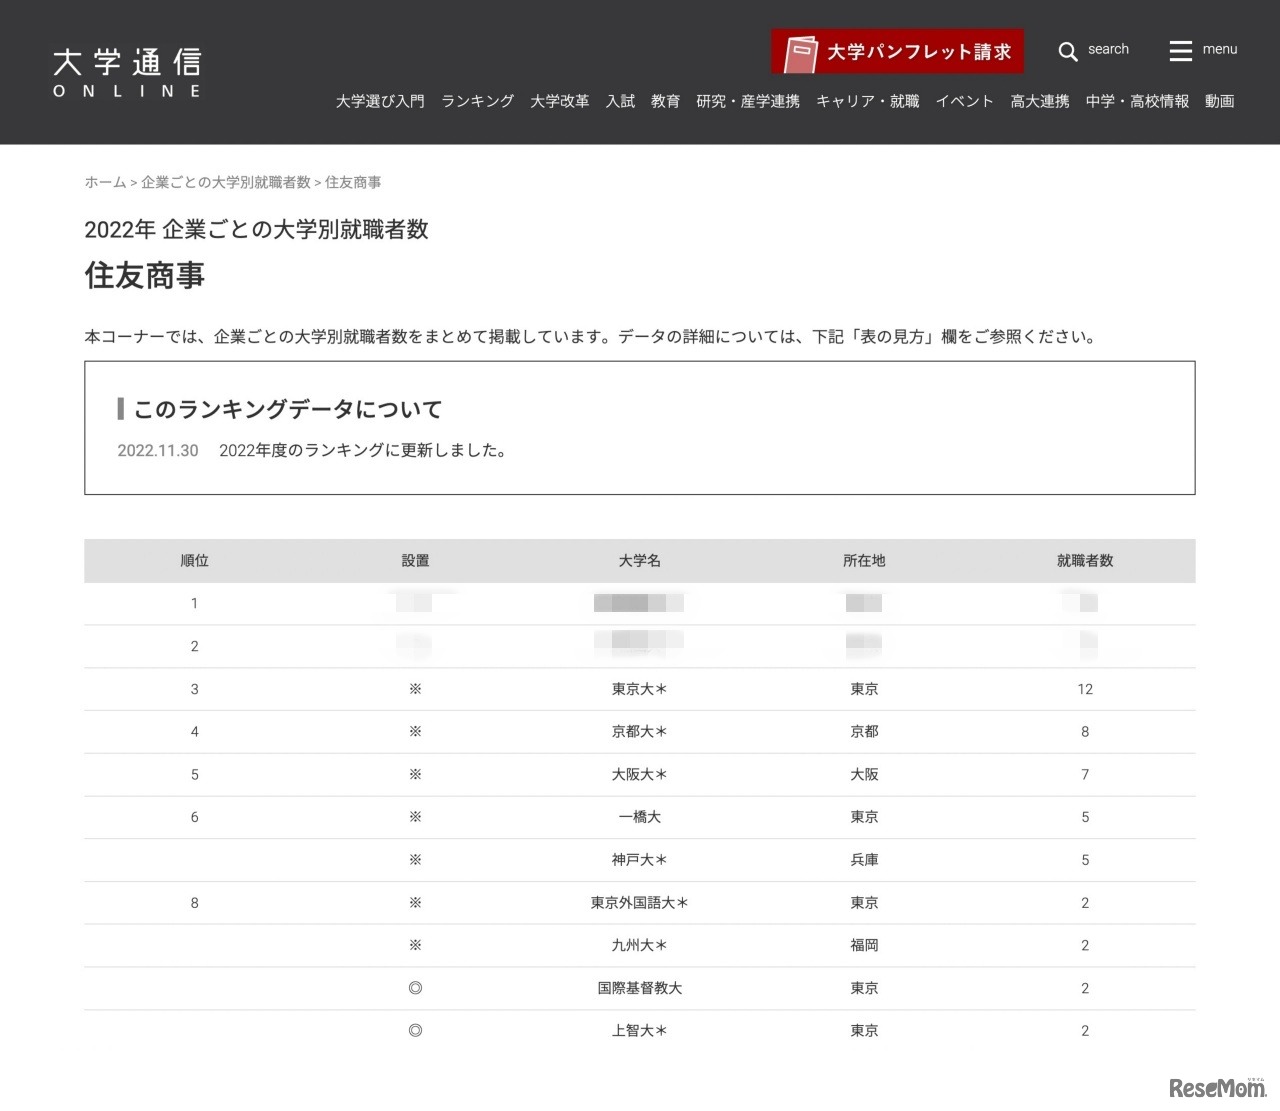1280x1111 pixels.
Task: Open the 入試 navigation item
Action: pos(620,101)
